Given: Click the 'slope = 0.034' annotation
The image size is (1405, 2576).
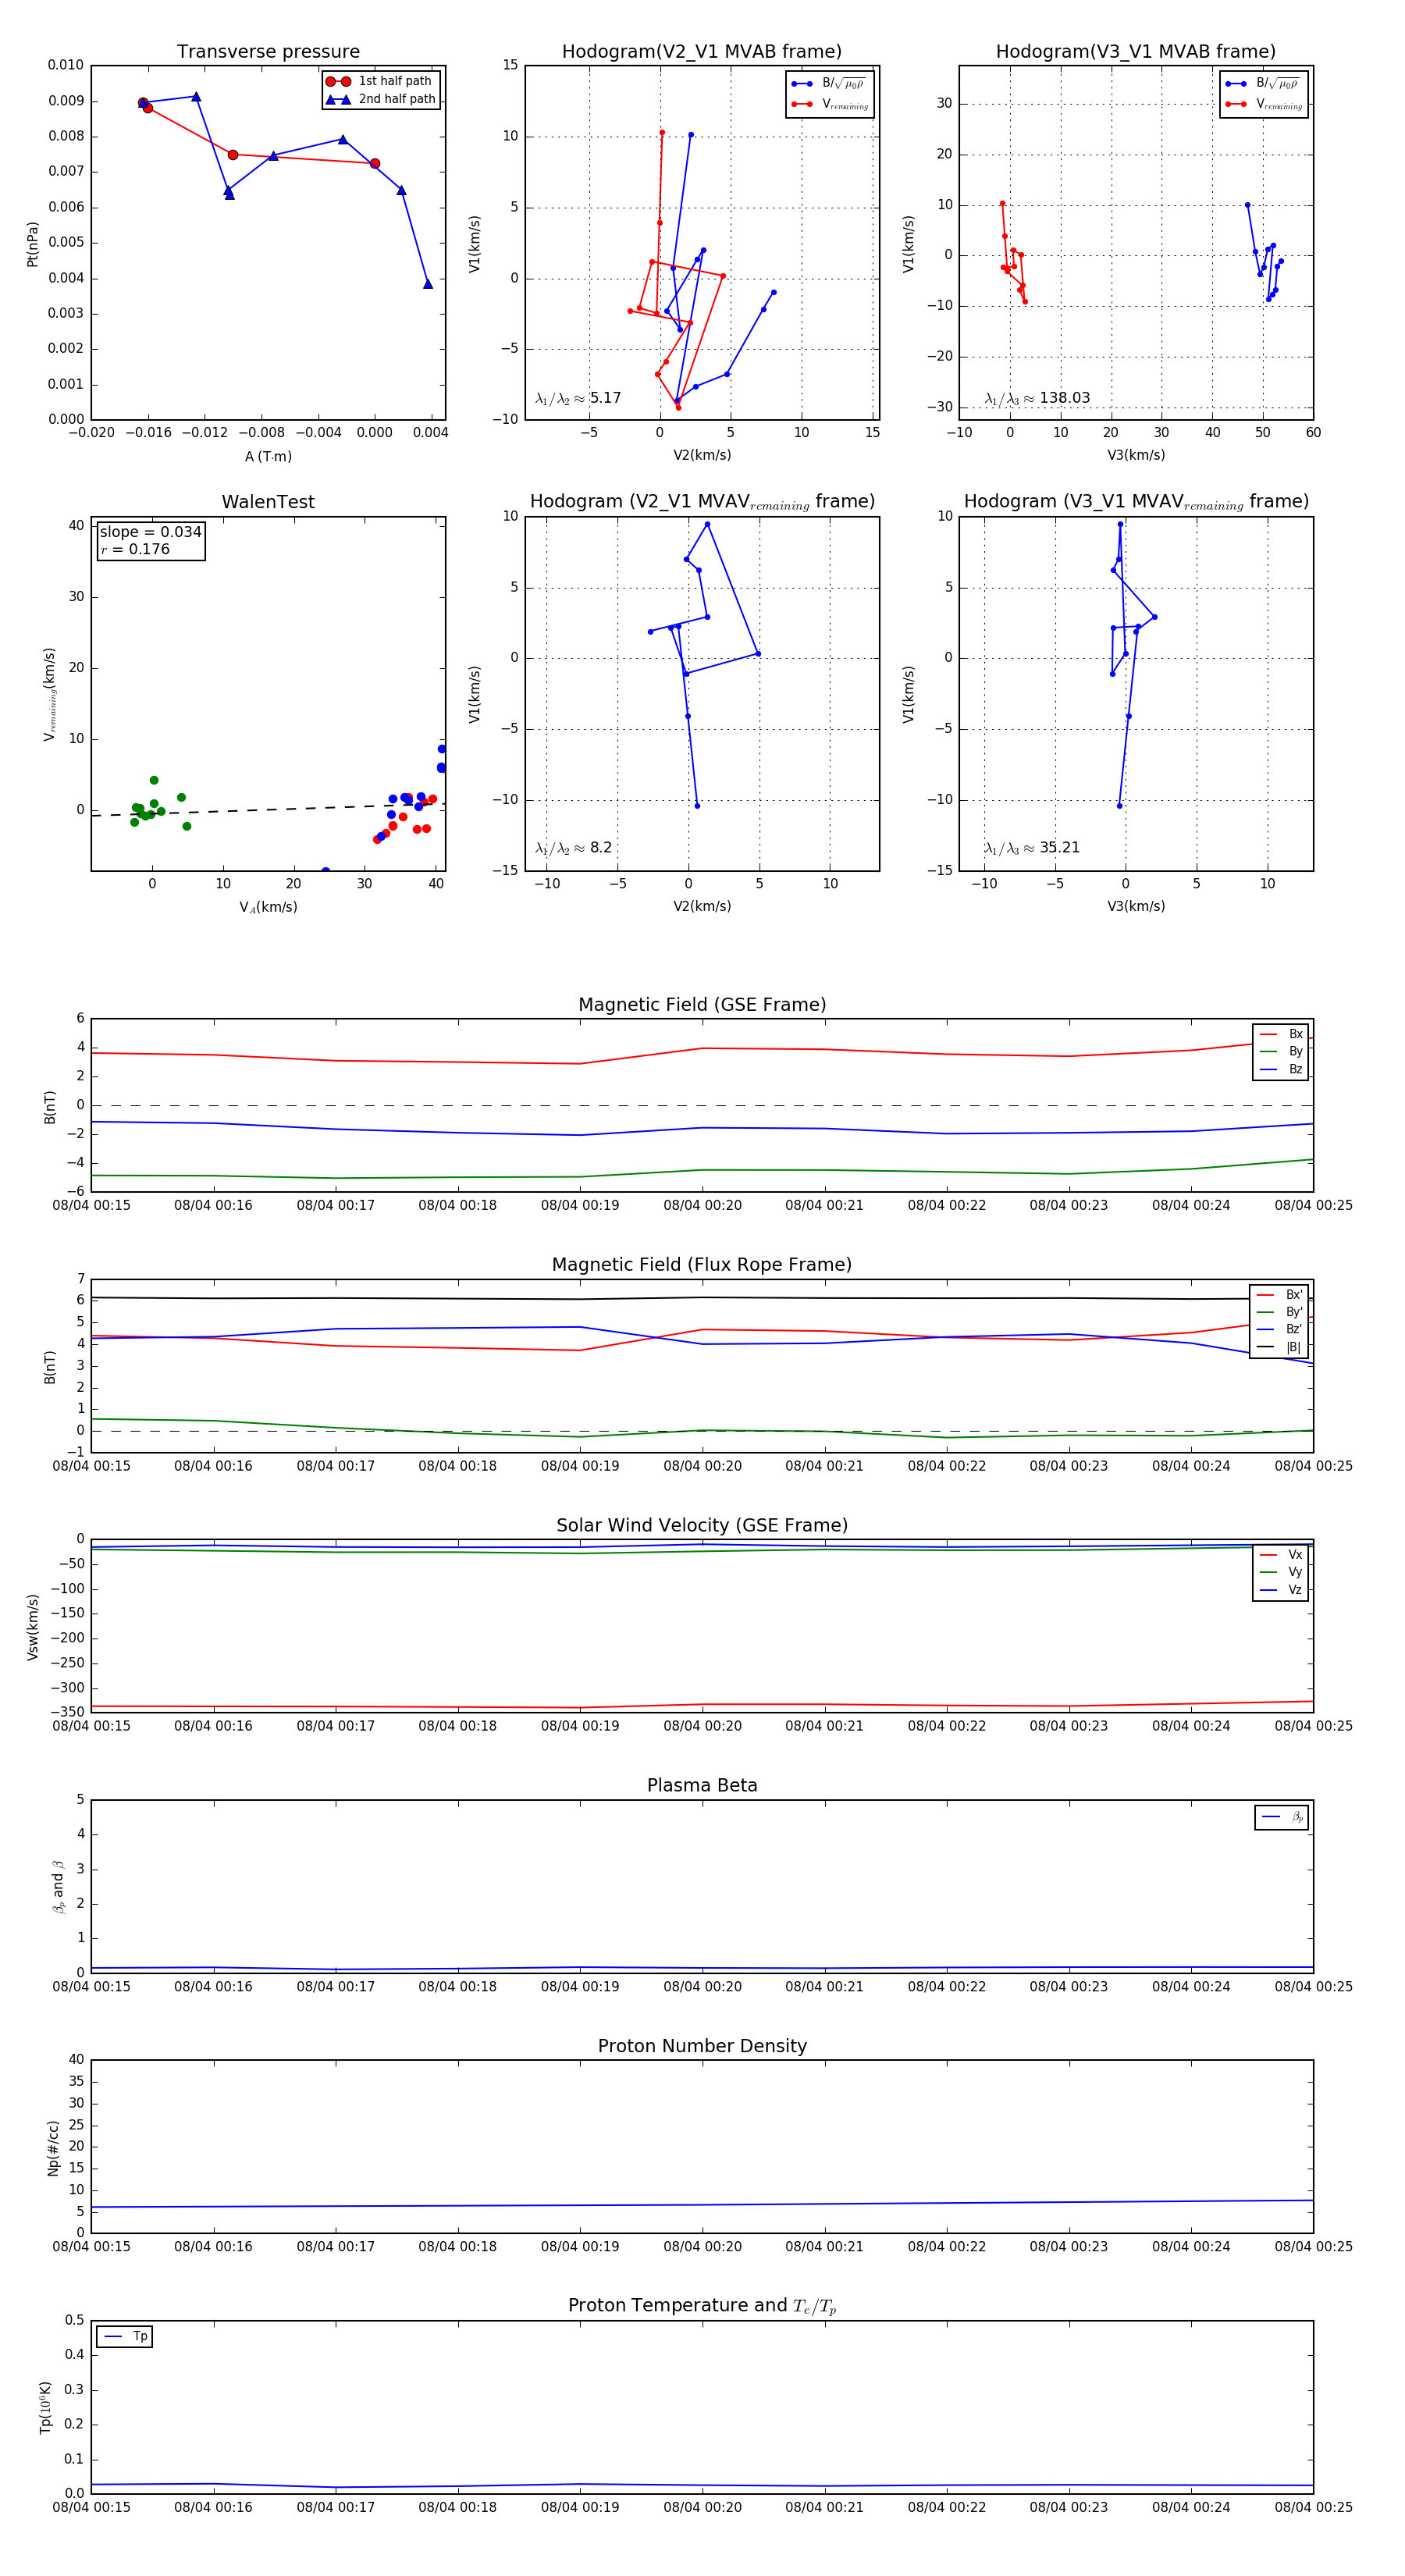Looking at the screenshot, I should click(x=150, y=532).
